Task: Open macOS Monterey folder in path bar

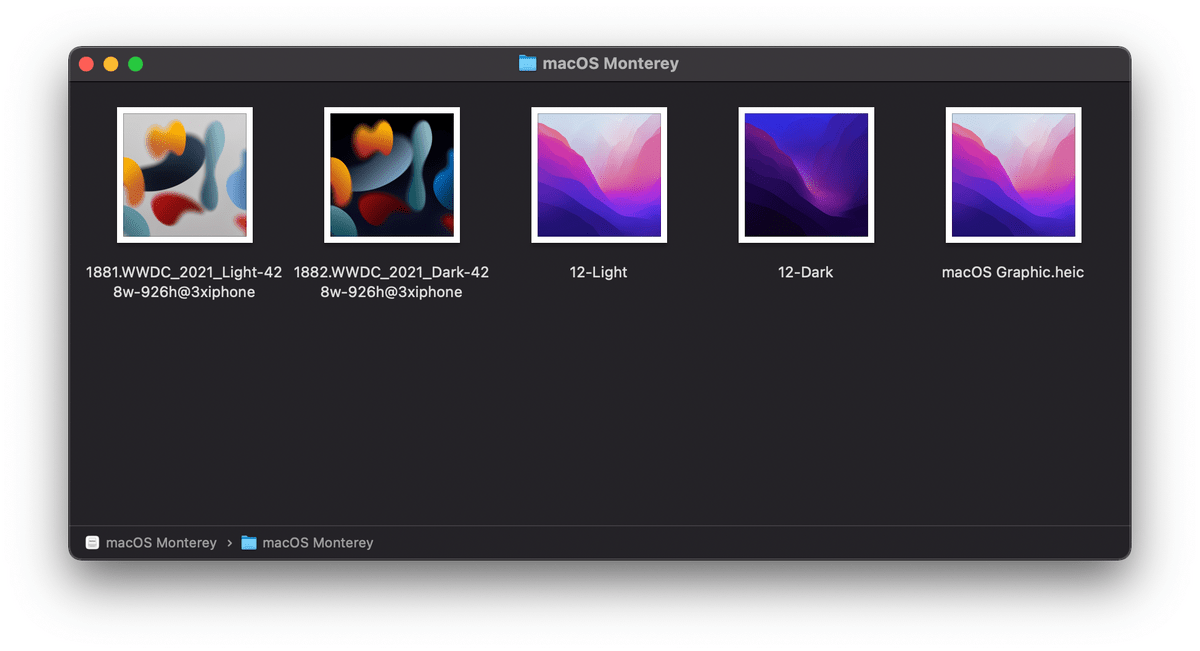Action: point(318,543)
